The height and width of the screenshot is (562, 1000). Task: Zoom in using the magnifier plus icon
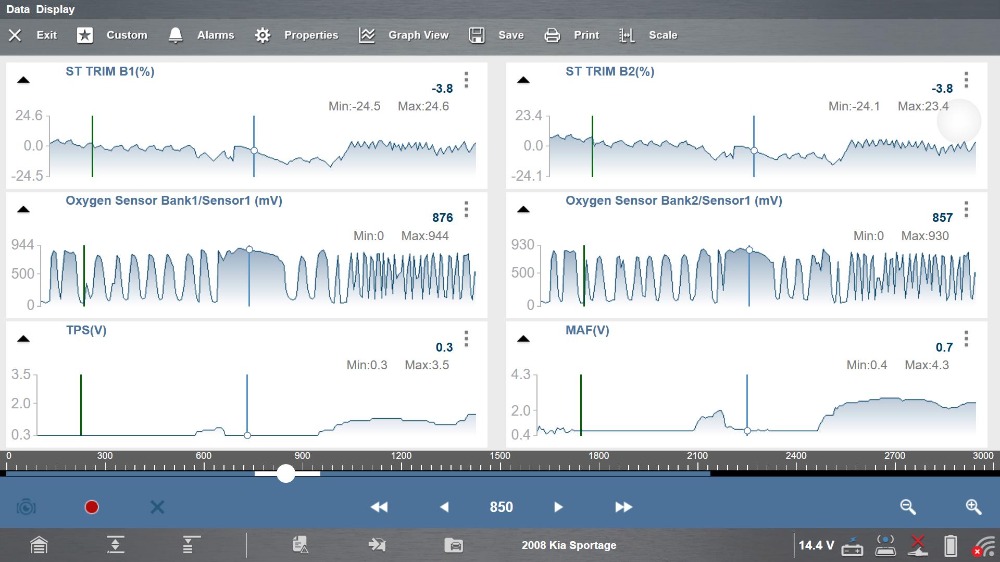coord(973,507)
